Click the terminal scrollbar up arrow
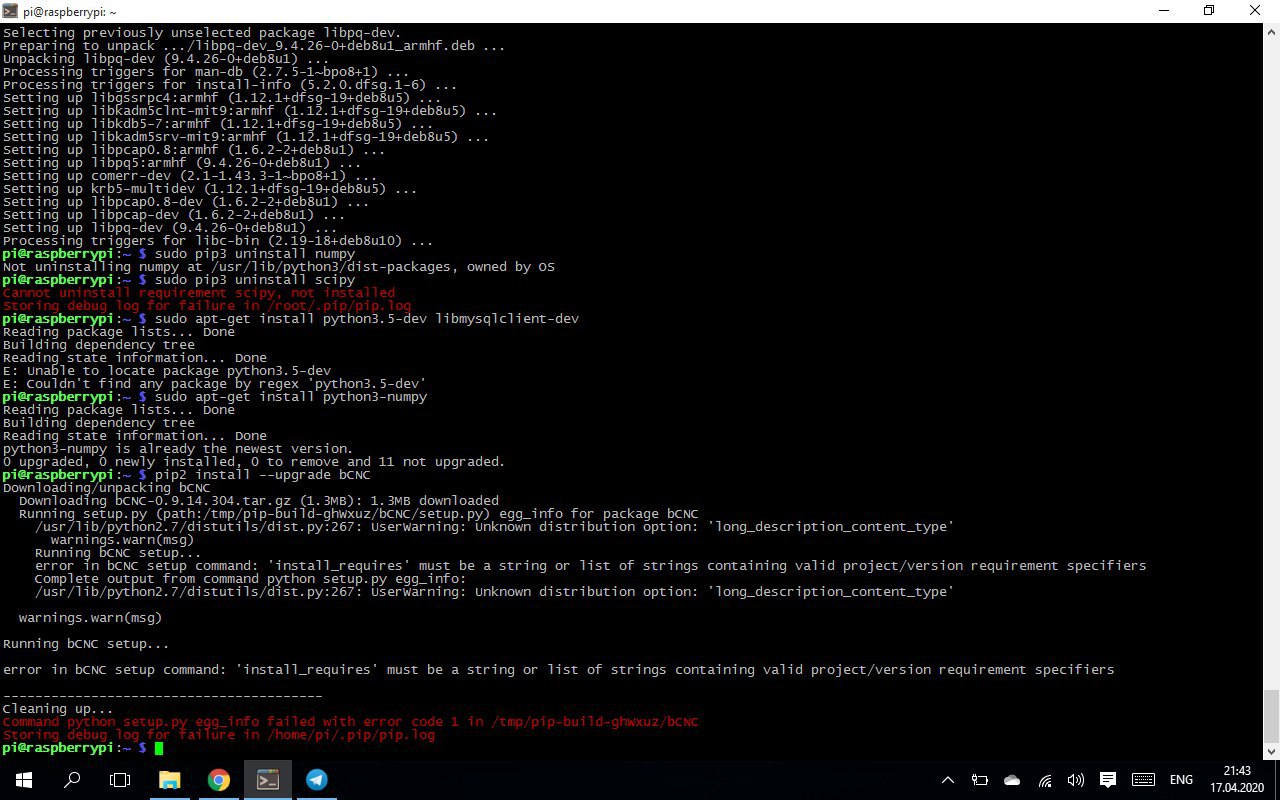The height and width of the screenshot is (800, 1280). [x=1271, y=33]
